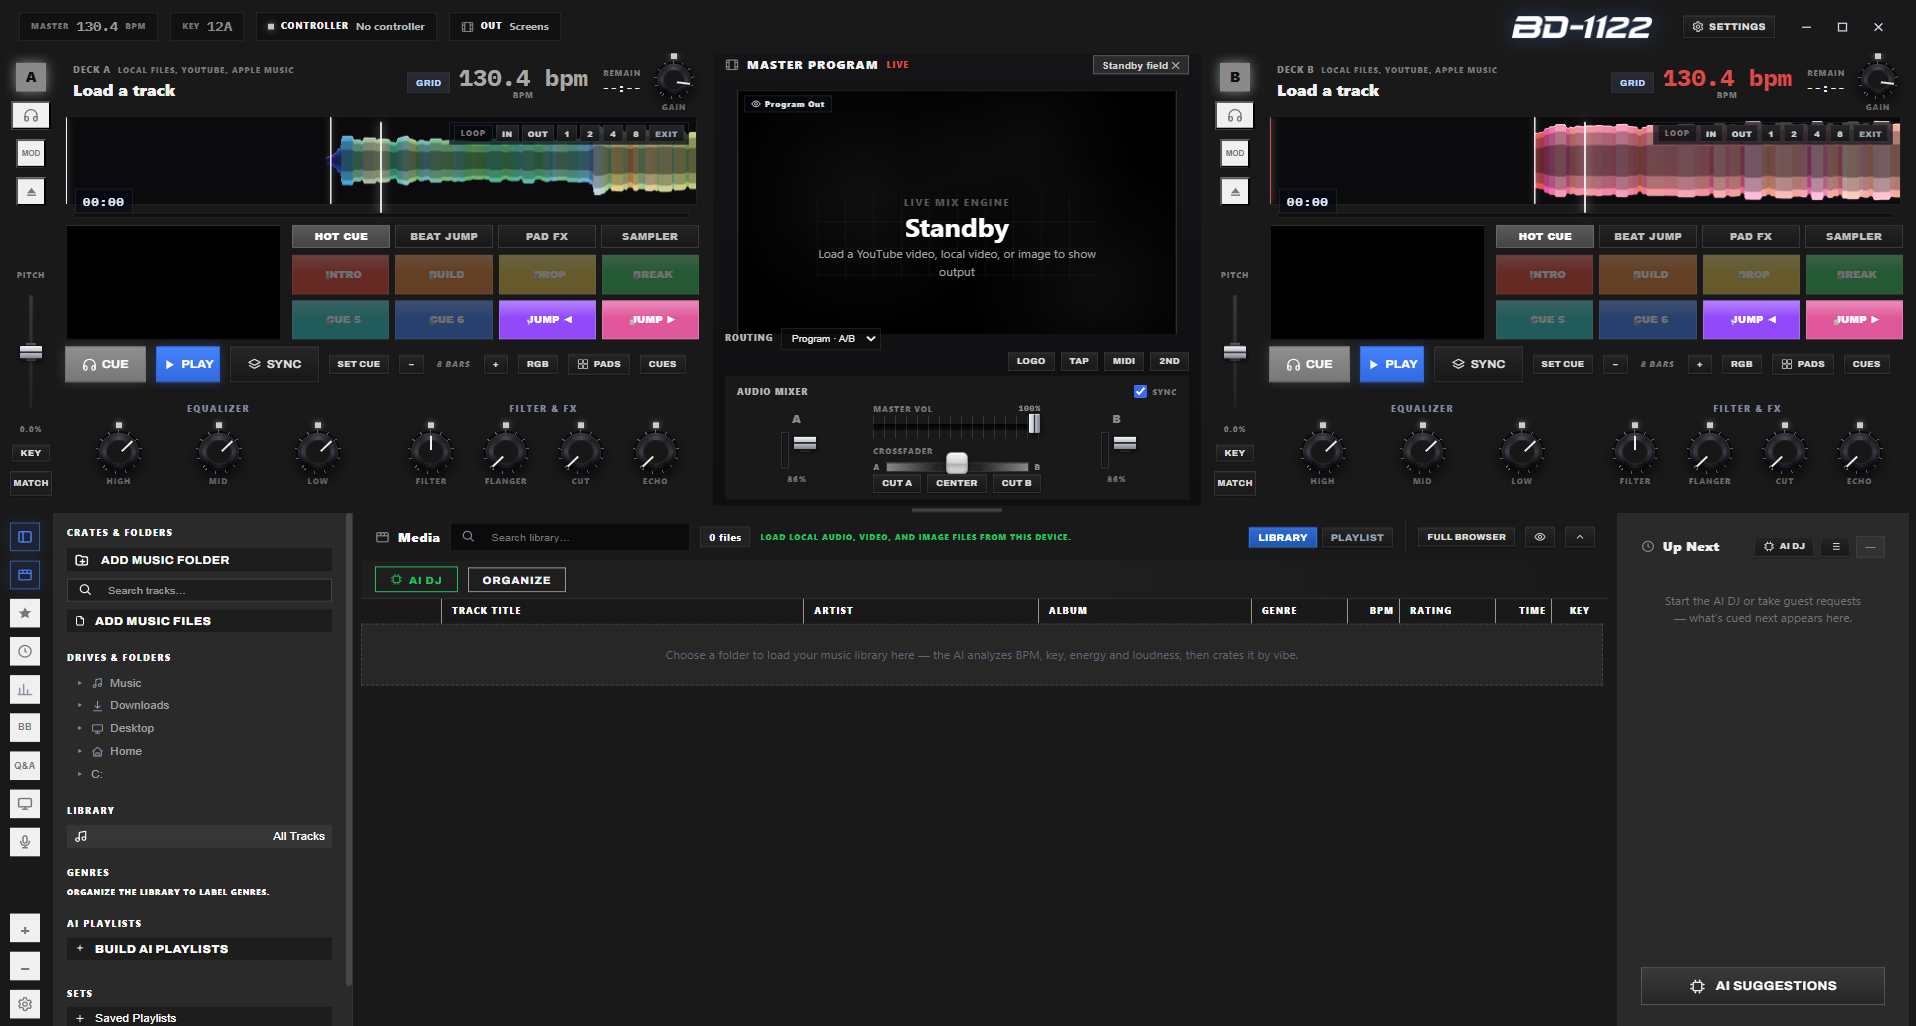Image resolution: width=1916 pixels, height=1026 pixels.
Task: Open the Full Browser button
Action: coord(1466,537)
